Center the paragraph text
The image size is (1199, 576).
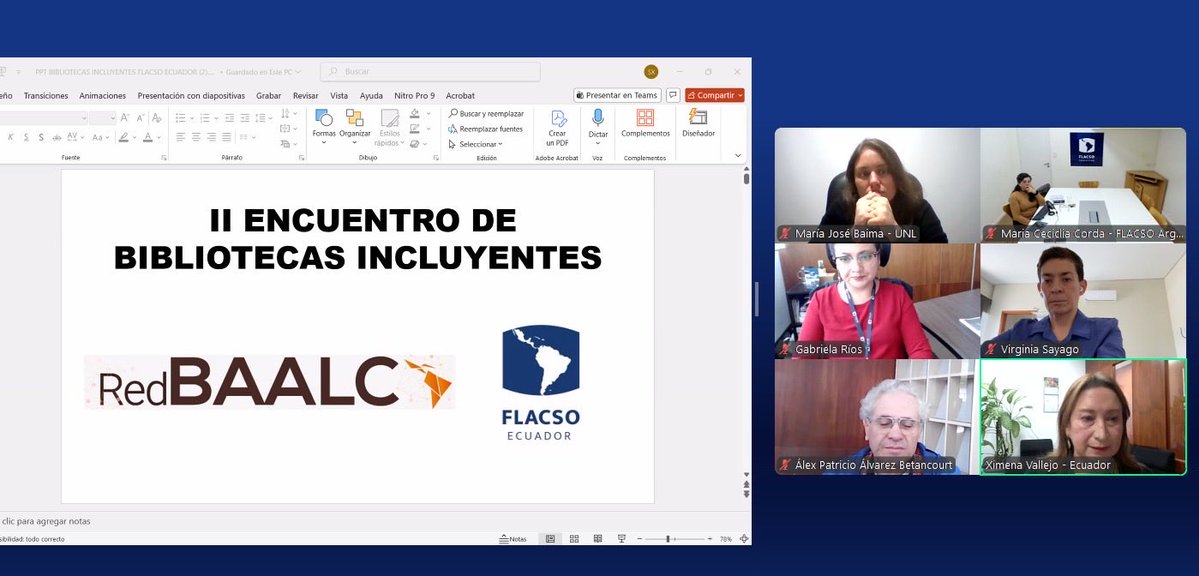(x=196, y=137)
